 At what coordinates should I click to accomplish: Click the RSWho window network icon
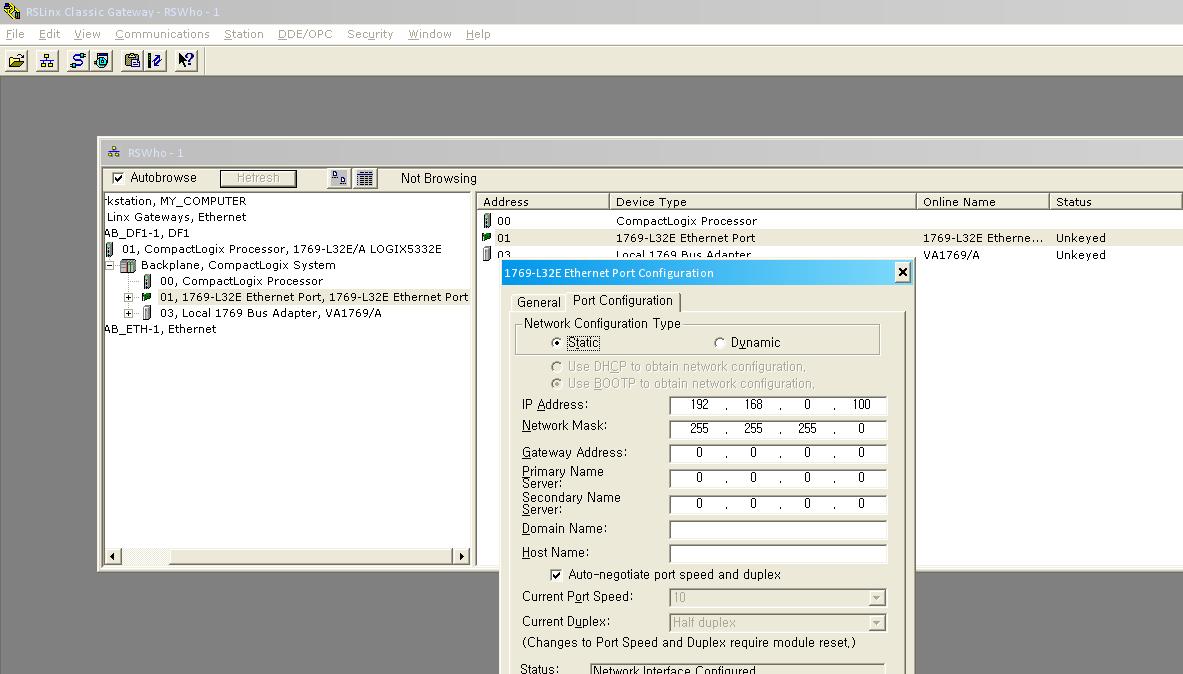[113, 152]
